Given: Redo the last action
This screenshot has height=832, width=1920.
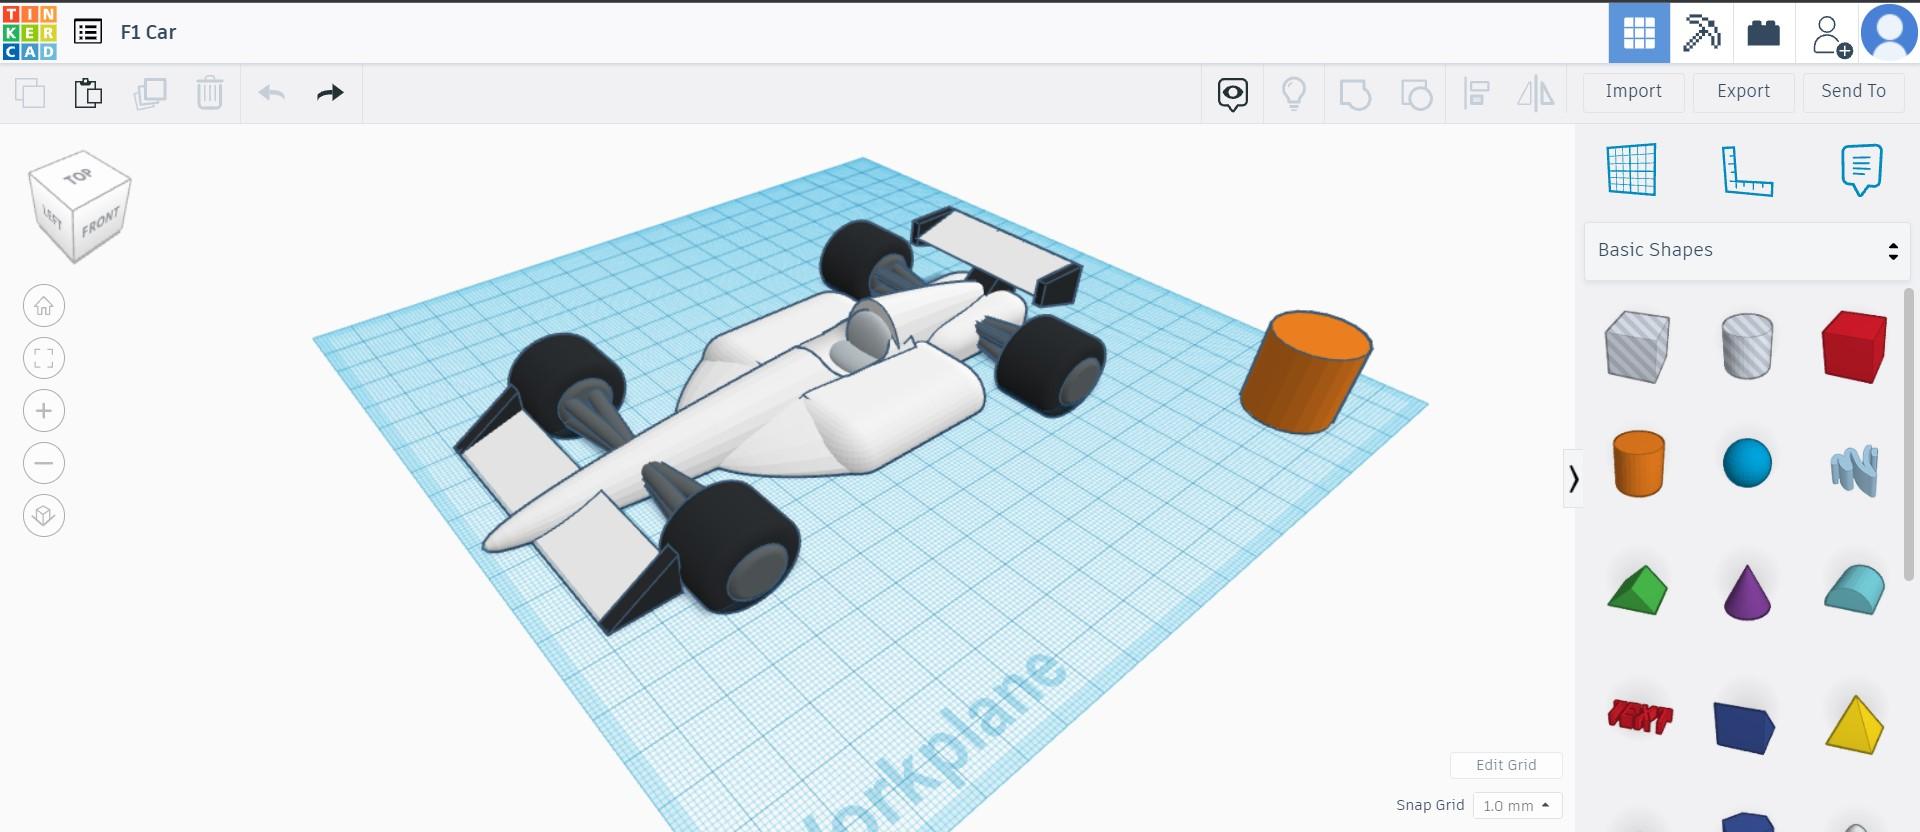Looking at the screenshot, I should (330, 93).
